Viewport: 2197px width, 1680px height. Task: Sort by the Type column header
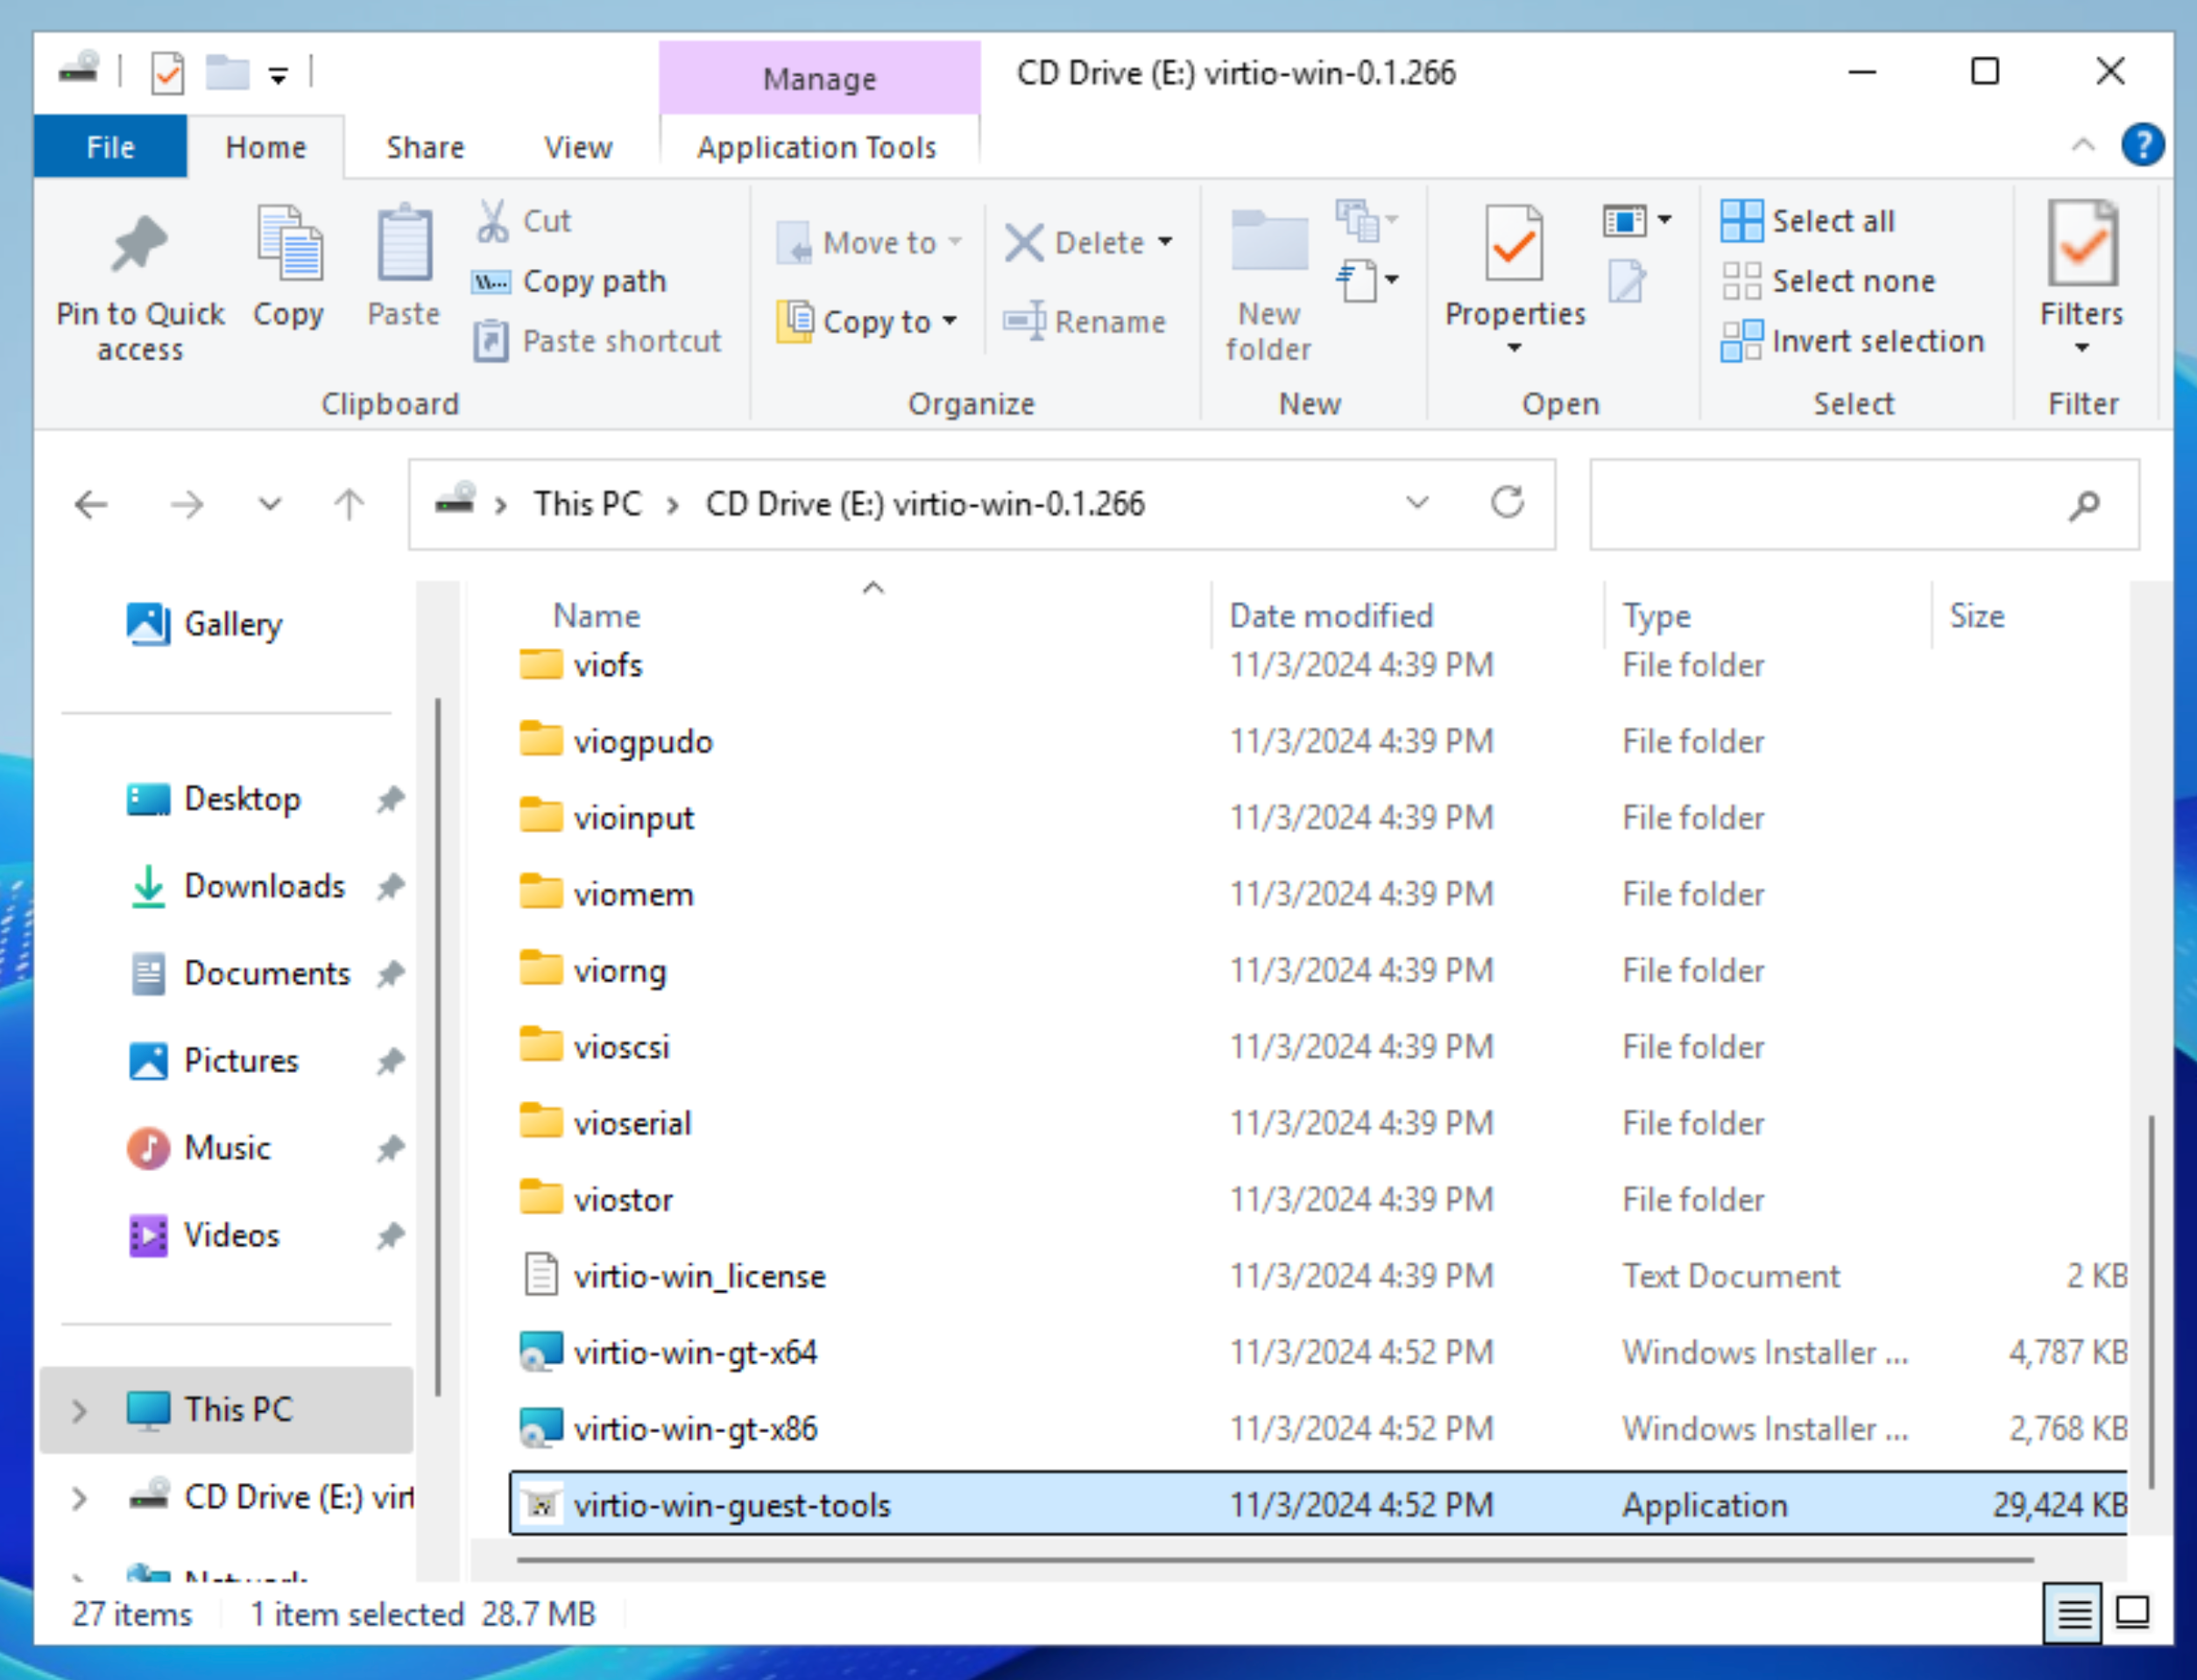click(1656, 616)
